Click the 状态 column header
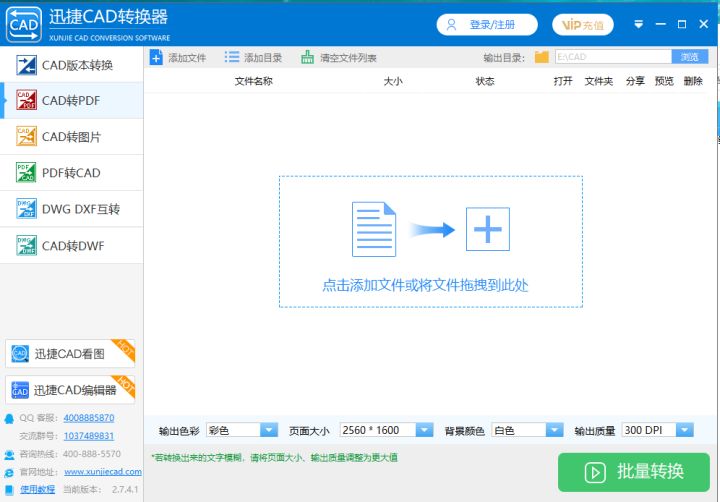 point(485,81)
